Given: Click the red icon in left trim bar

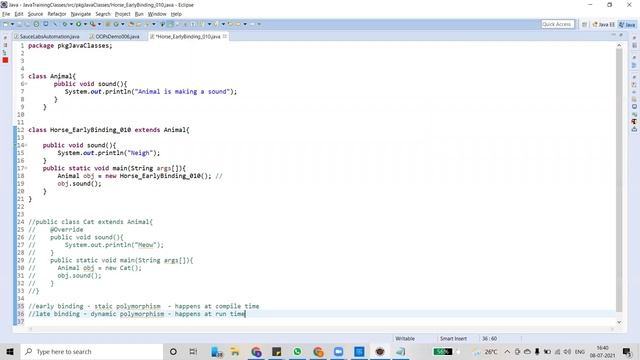Looking at the screenshot, I should click(5, 60).
